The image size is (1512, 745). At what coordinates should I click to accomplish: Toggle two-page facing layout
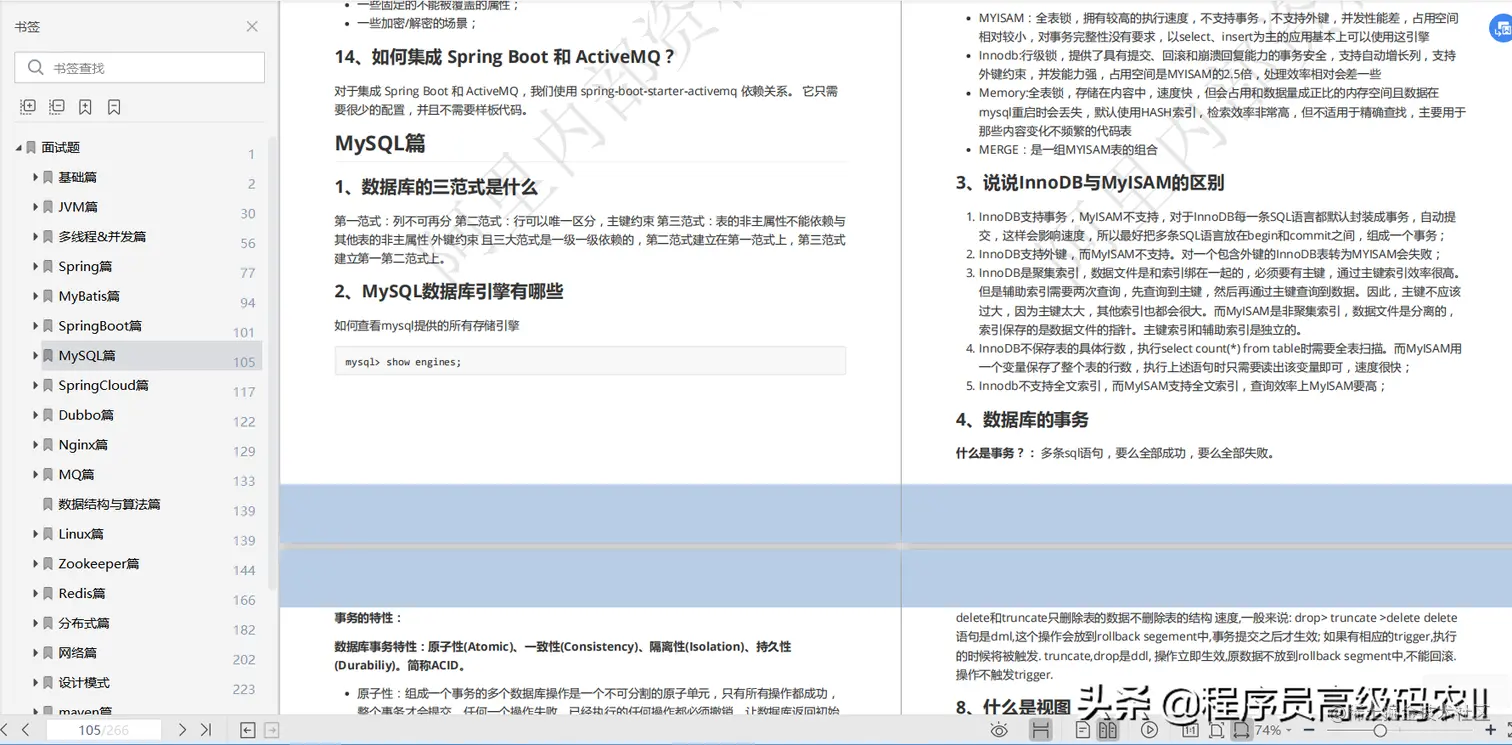pos(1109,730)
